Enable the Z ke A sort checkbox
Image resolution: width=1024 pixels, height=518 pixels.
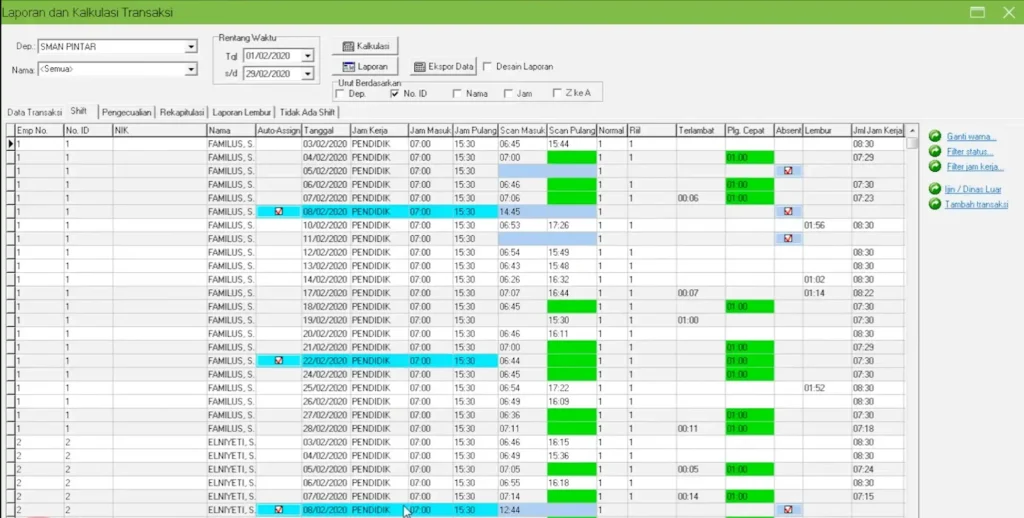[x=557, y=93]
